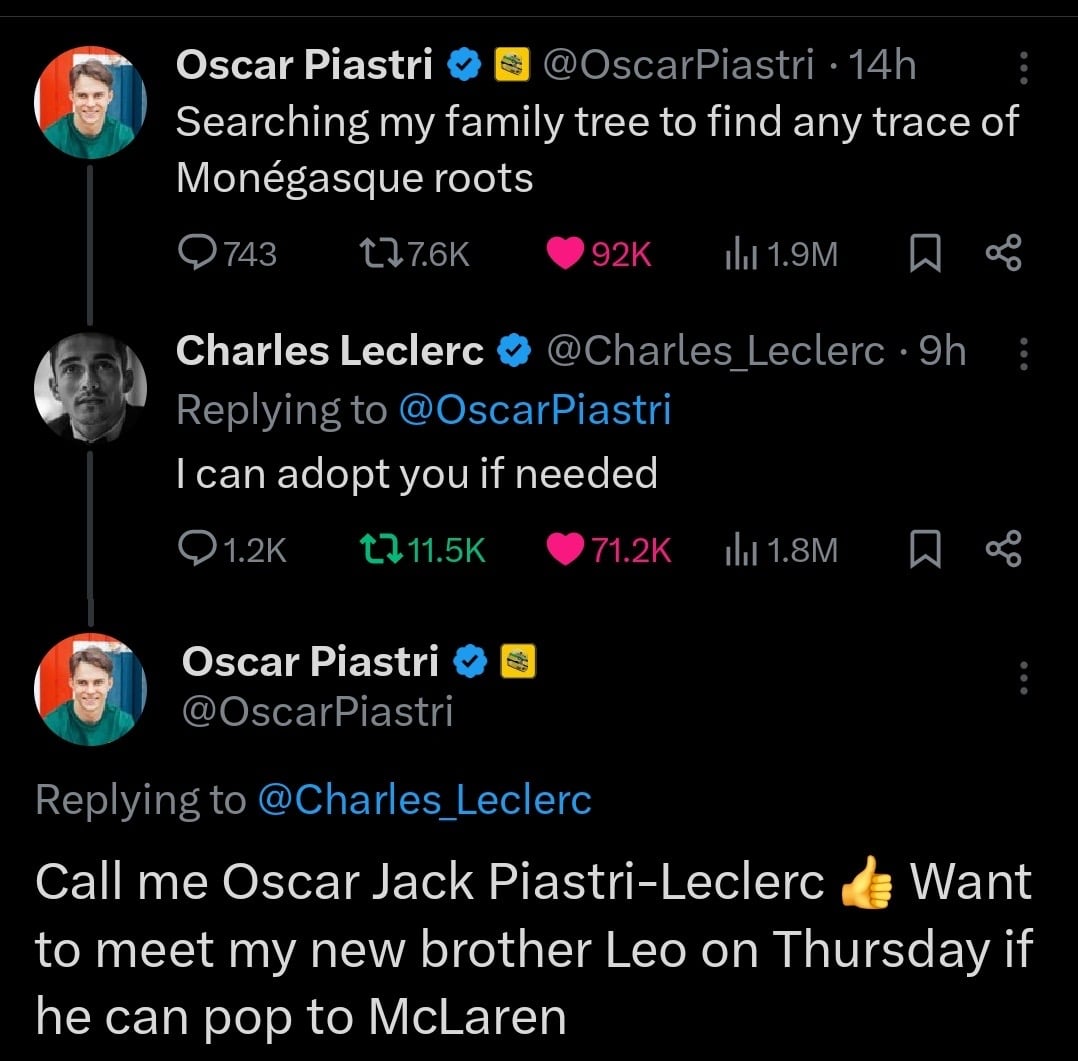This screenshot has width=1078, height=1061.
Task: Open Oscar Piastri's avatar on bottom tweet
Action: click(90, 690)
